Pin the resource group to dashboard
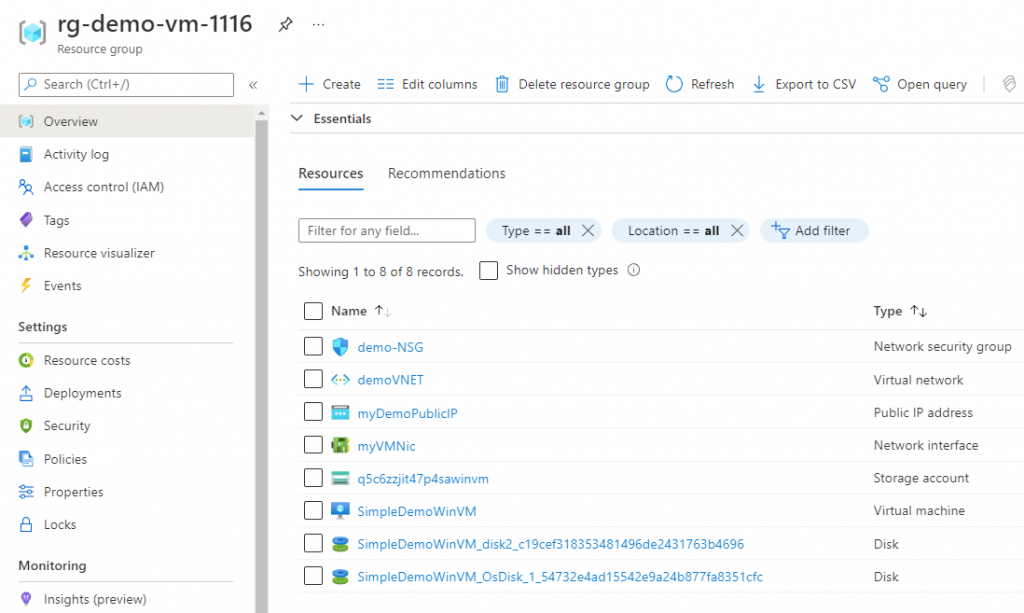Screen dimensions: 1024x613 pyautogui.click(x=285, y=25)
